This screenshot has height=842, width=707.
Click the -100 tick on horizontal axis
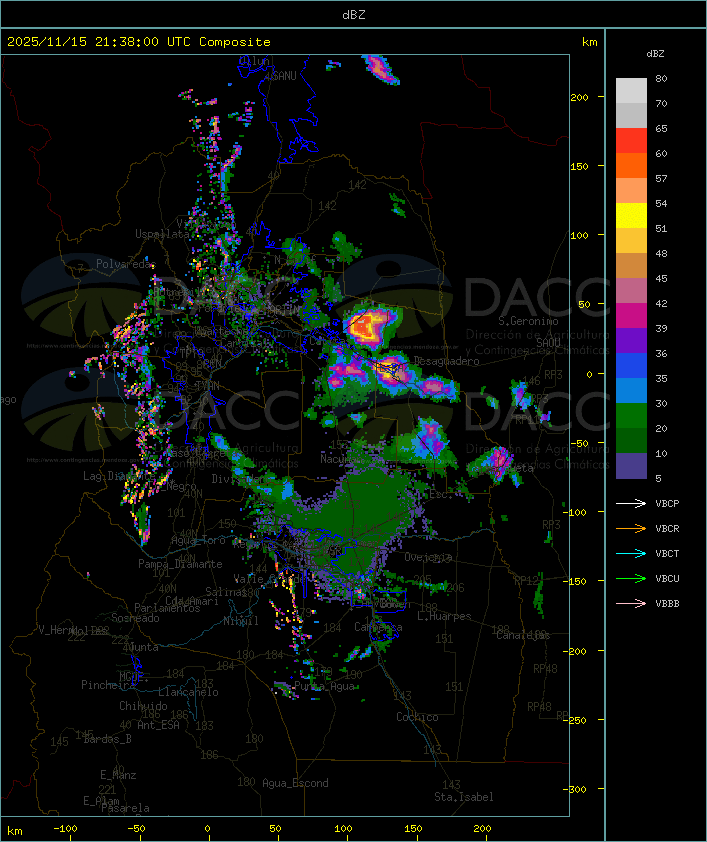(65, 829)
